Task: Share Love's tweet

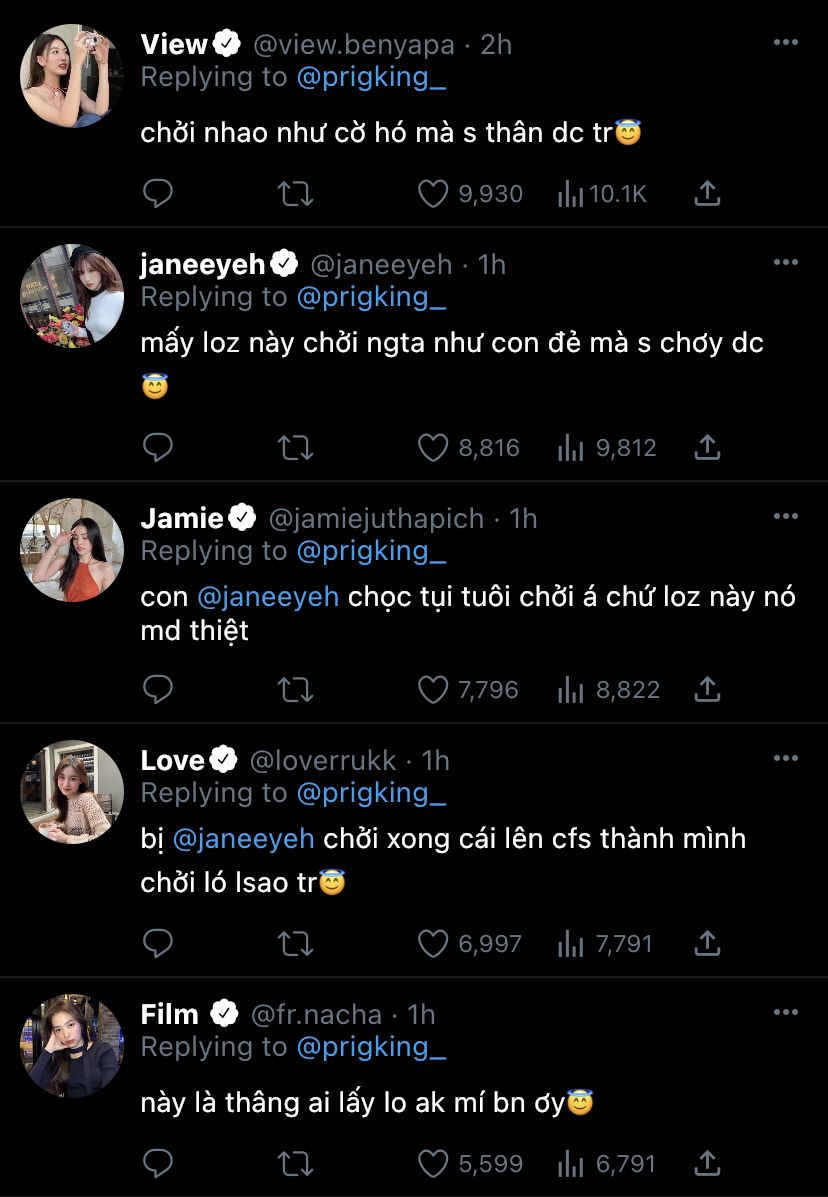Action: pos(707,943)
